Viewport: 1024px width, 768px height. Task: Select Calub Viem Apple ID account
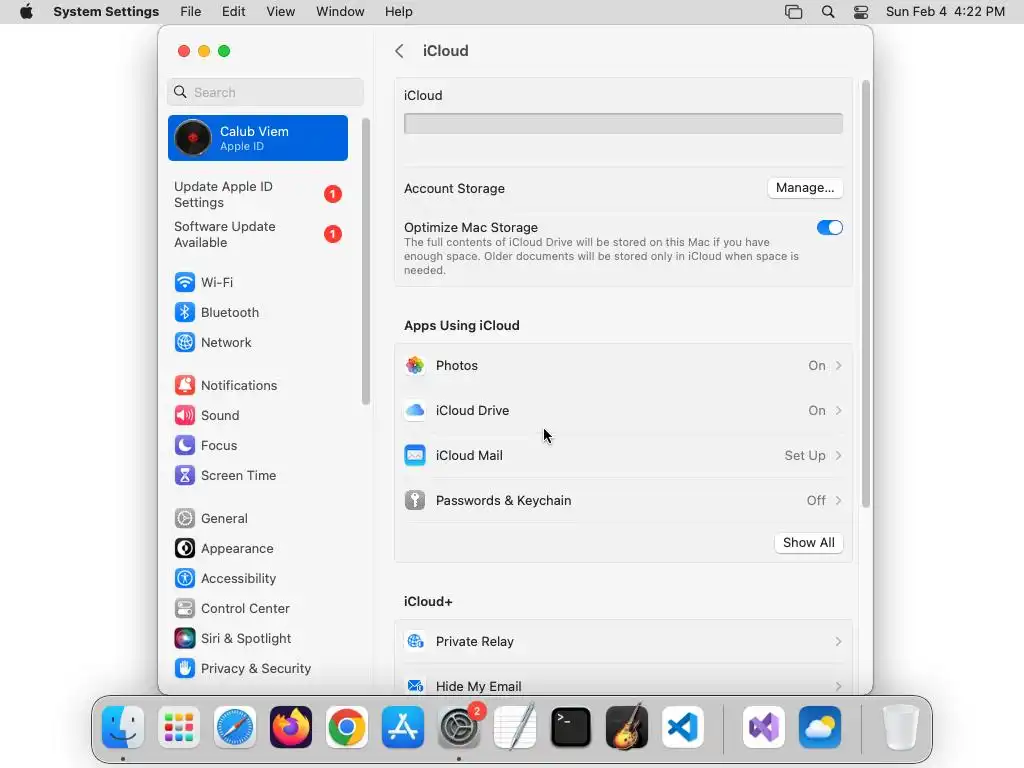click(x=258, y=138)
